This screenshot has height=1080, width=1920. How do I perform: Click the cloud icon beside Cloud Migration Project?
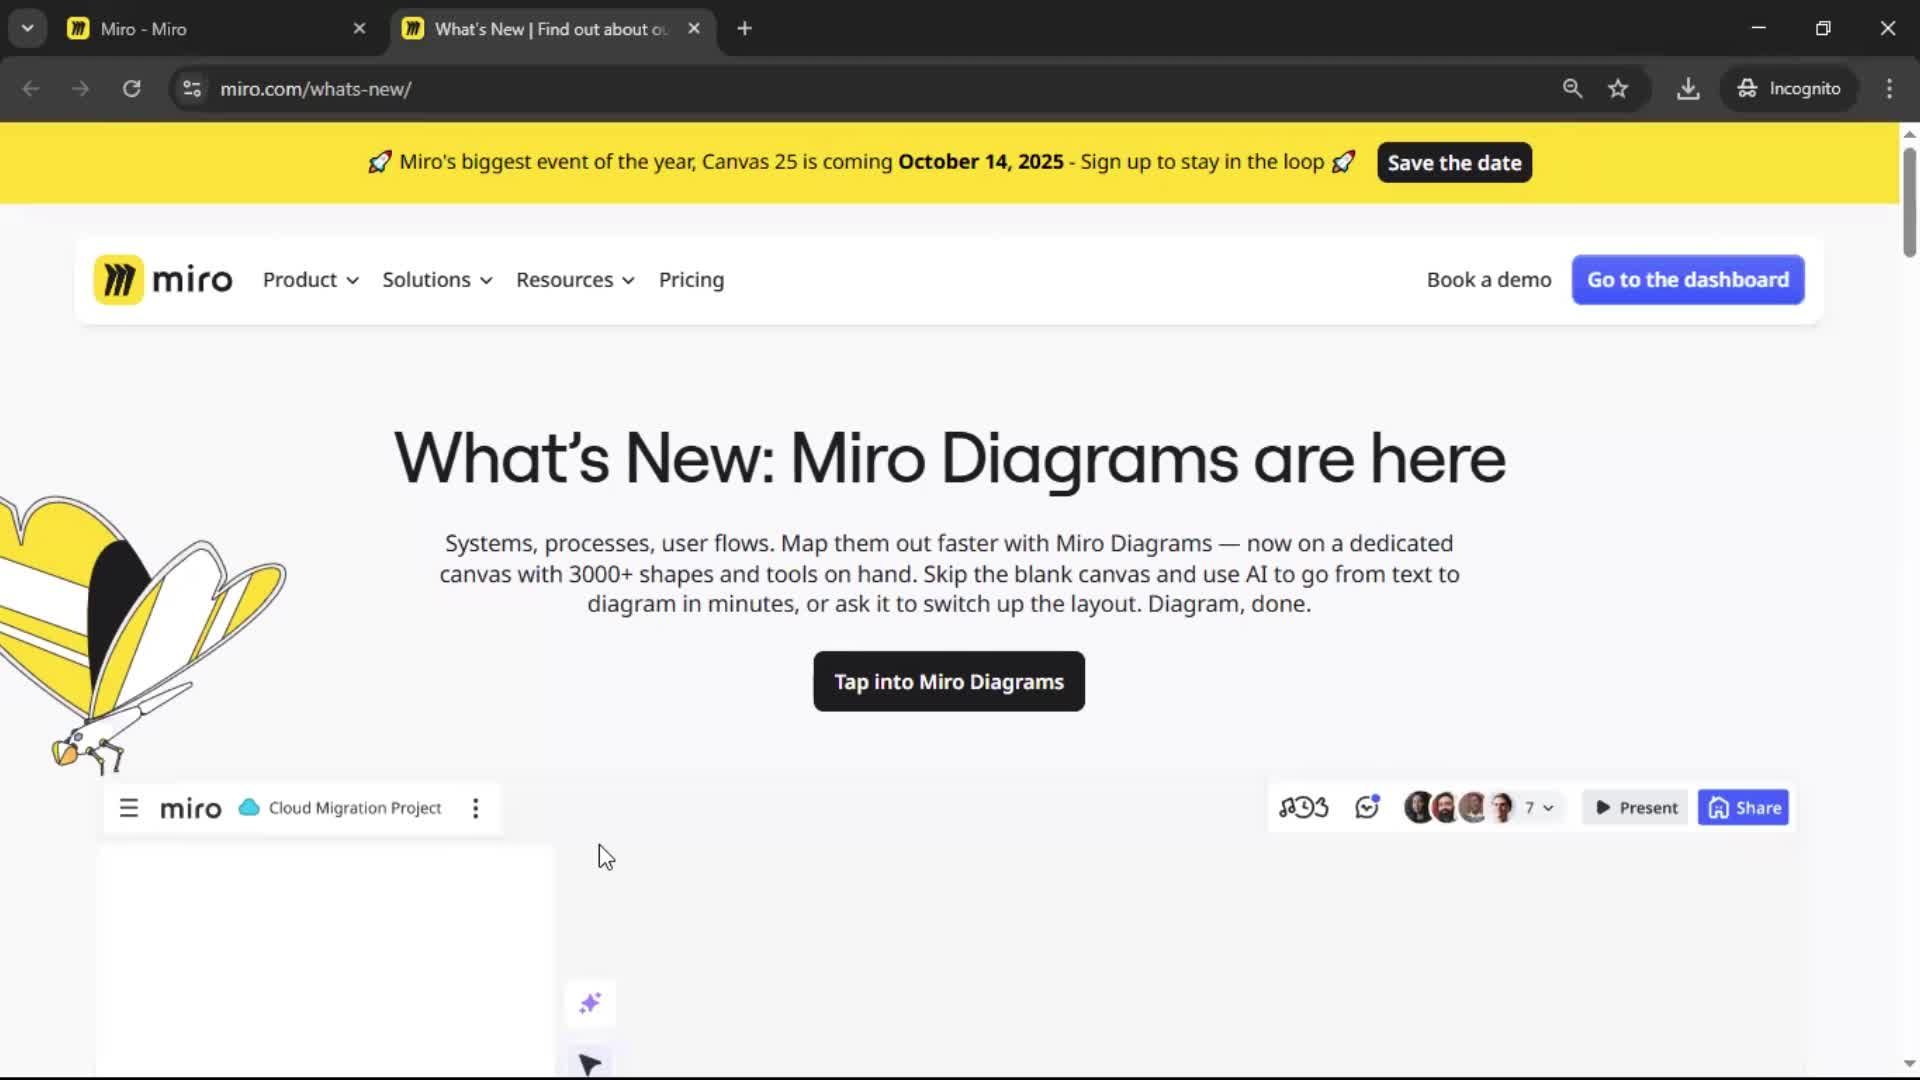pyautogui.click(x=249, y=808)
